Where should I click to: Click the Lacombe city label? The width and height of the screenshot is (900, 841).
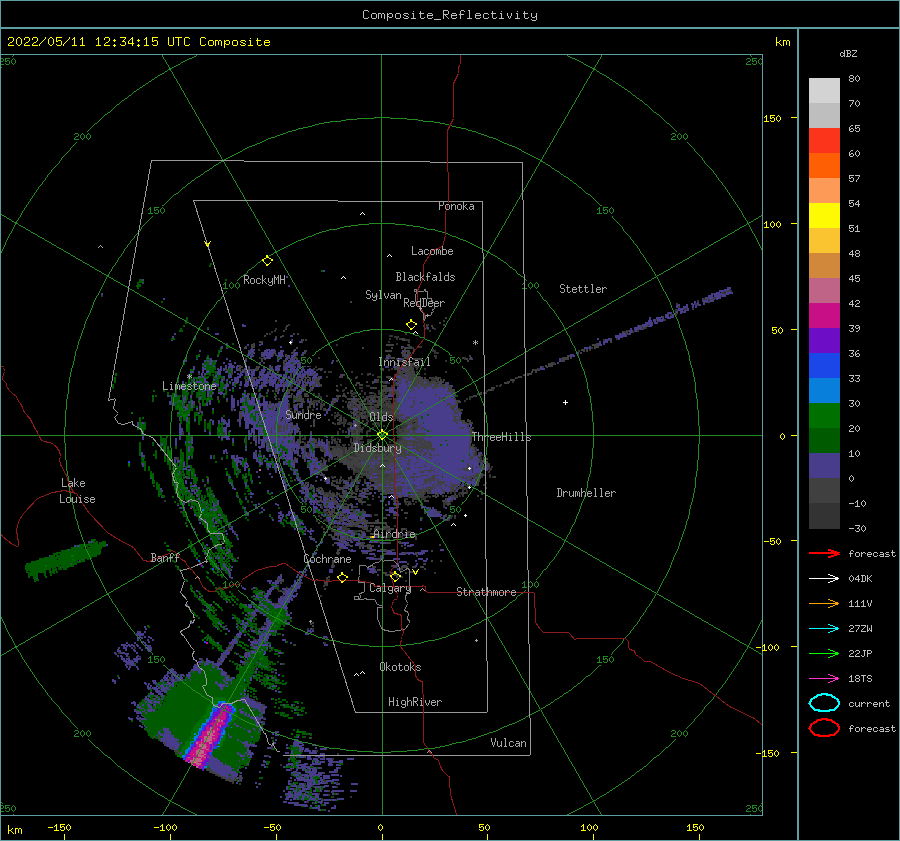click(x=432, y=251)
